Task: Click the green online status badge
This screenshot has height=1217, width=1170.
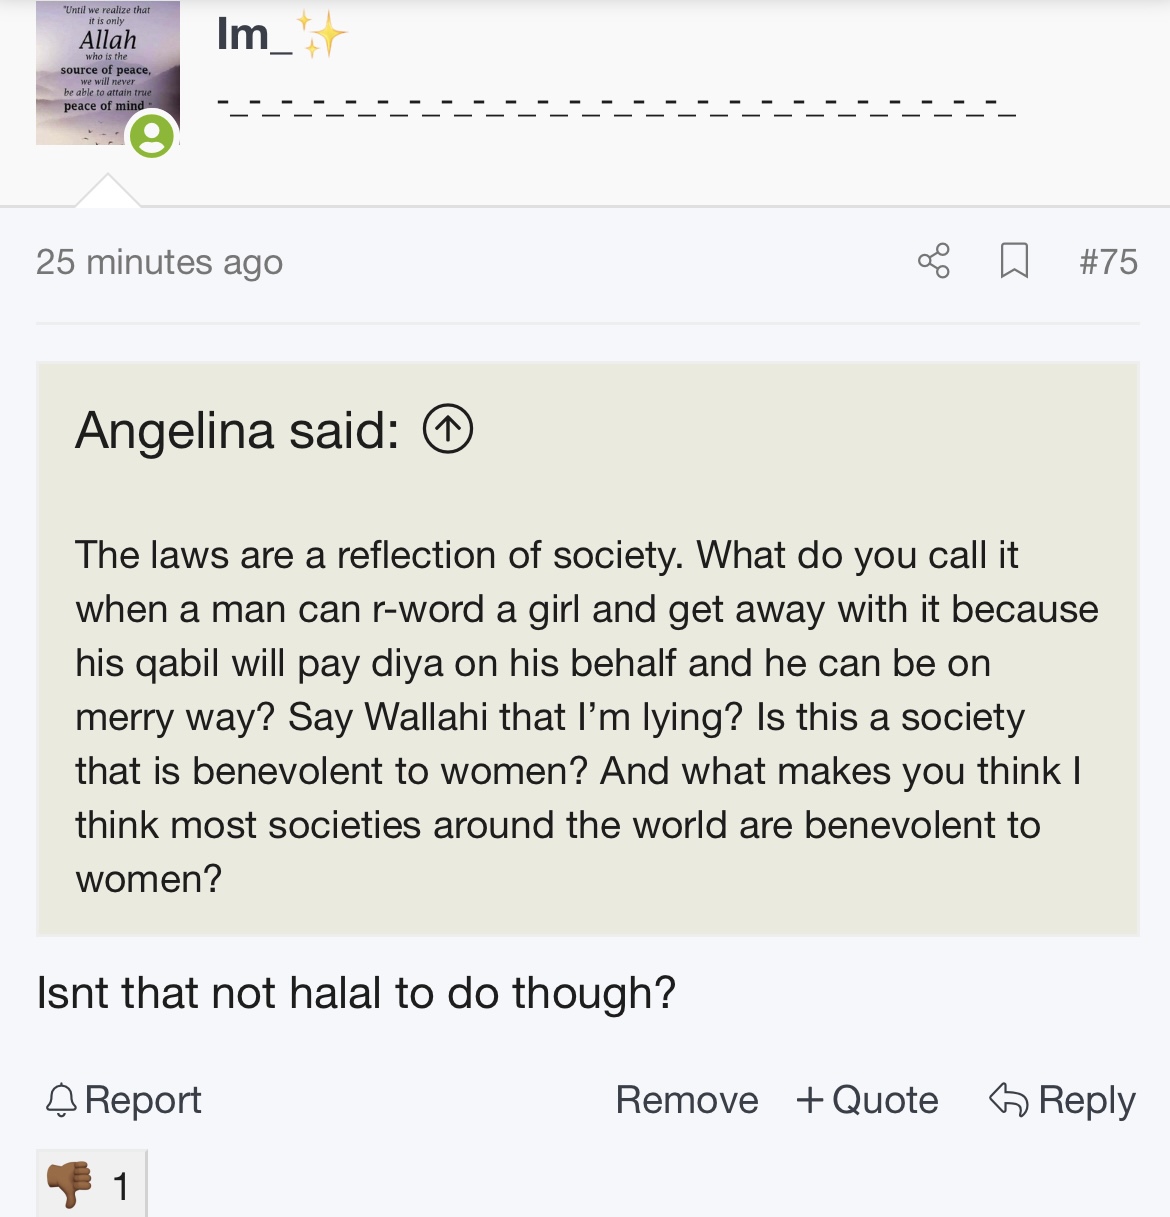Action: coord(152,136)
